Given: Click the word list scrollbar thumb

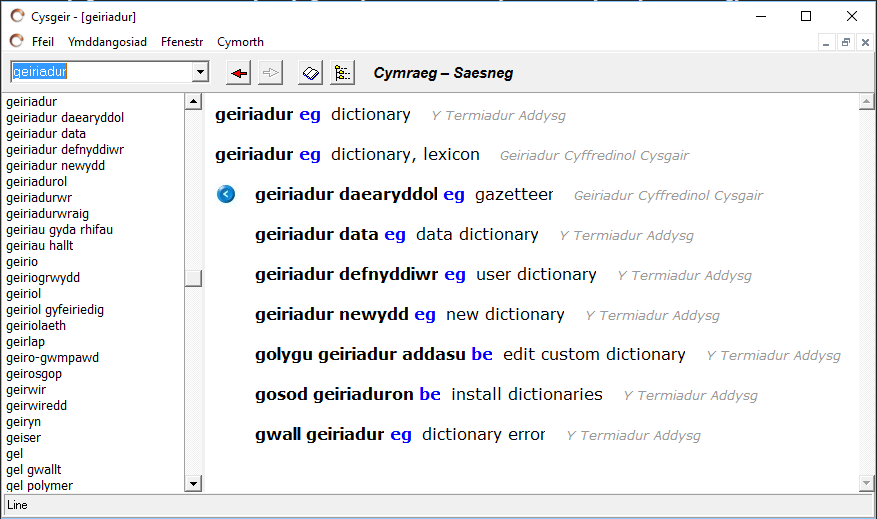Looking at the screenshot, I should (193, 278).
